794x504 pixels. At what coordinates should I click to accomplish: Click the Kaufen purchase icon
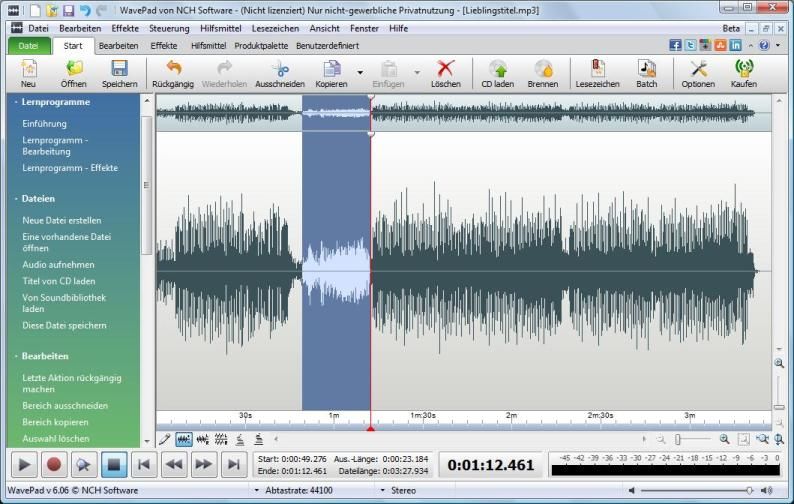tap(744, 68)
